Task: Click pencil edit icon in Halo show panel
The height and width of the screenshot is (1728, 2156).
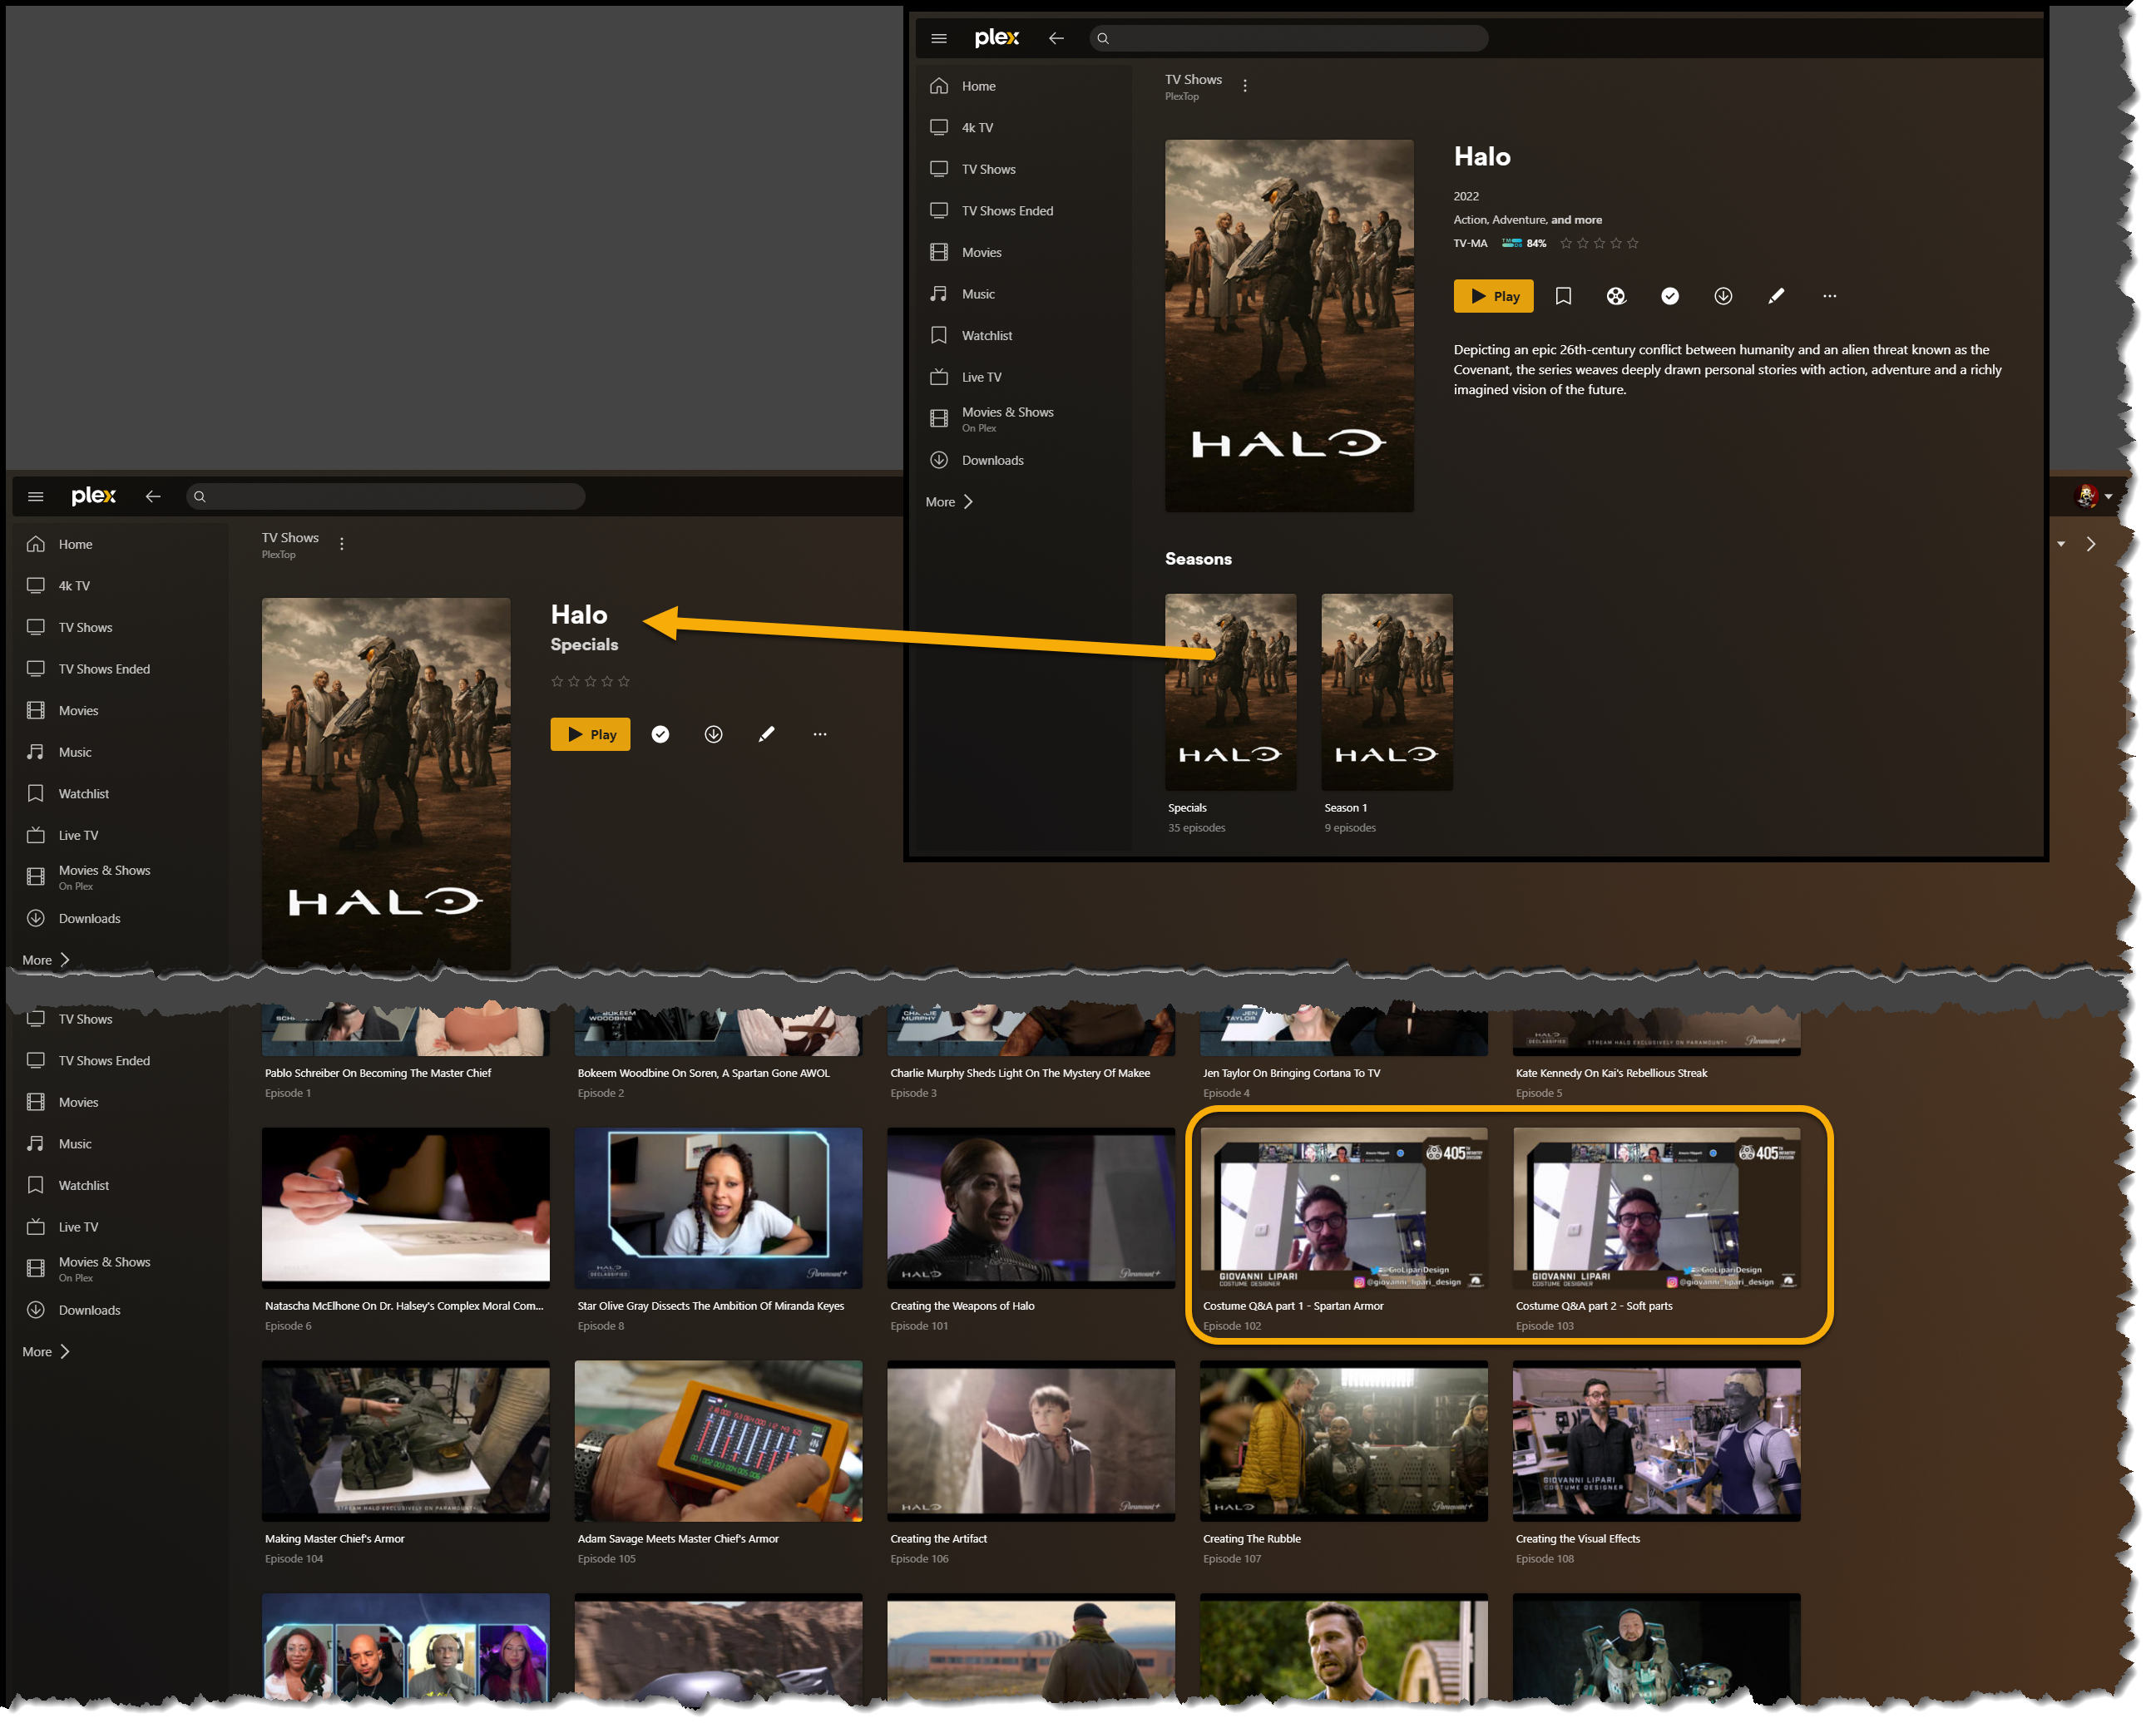Action: point(1776,296)
